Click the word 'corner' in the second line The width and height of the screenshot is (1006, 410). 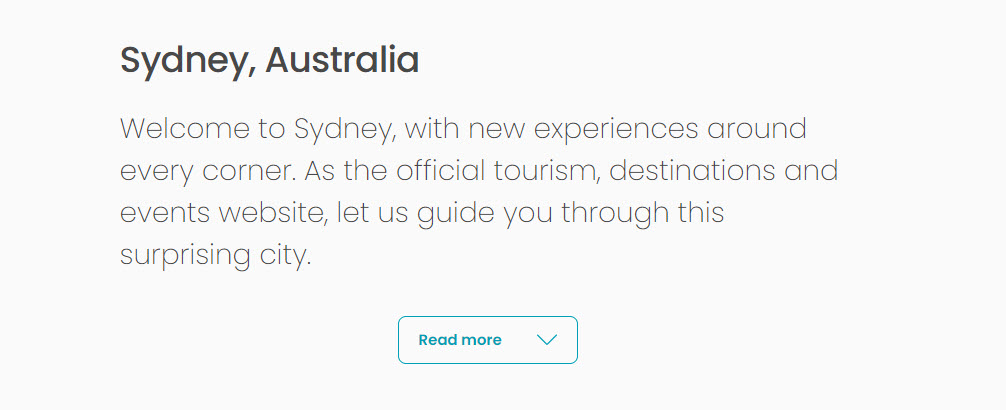point(249,173)
